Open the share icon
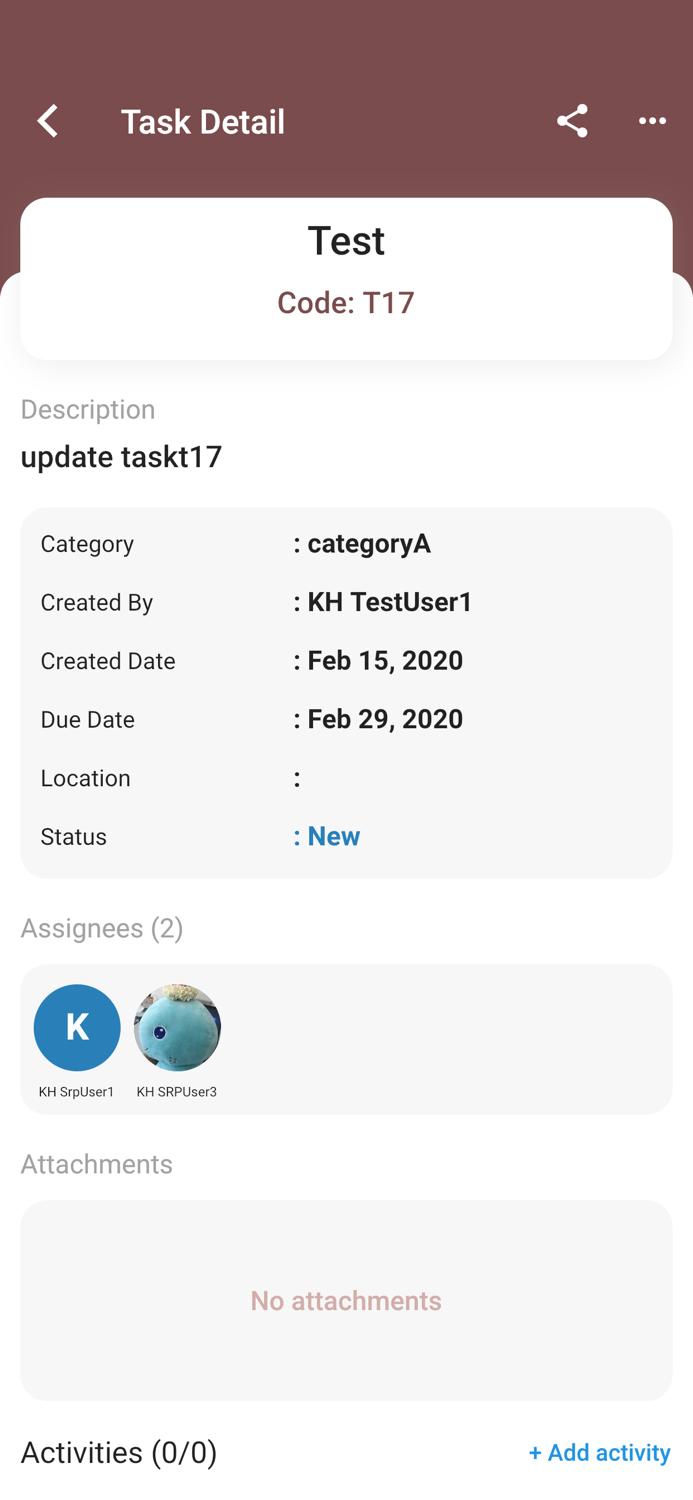 click(x=572, y=120)
